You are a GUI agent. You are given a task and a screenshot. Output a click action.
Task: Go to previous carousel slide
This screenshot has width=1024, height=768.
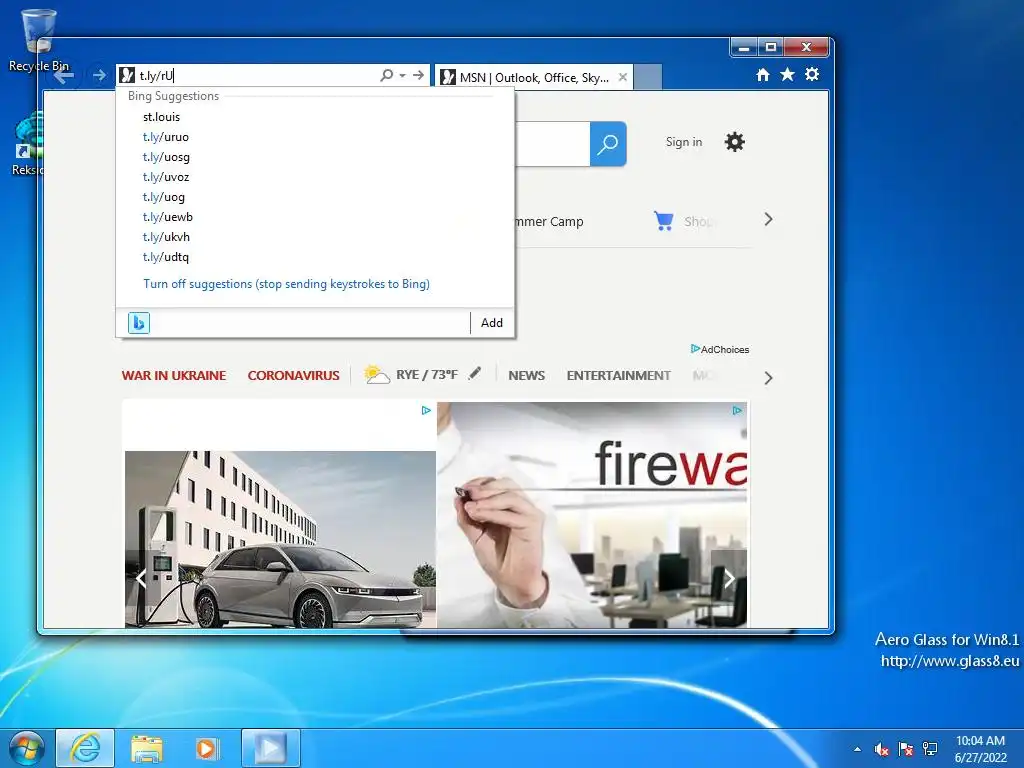[x=142, y=578]
